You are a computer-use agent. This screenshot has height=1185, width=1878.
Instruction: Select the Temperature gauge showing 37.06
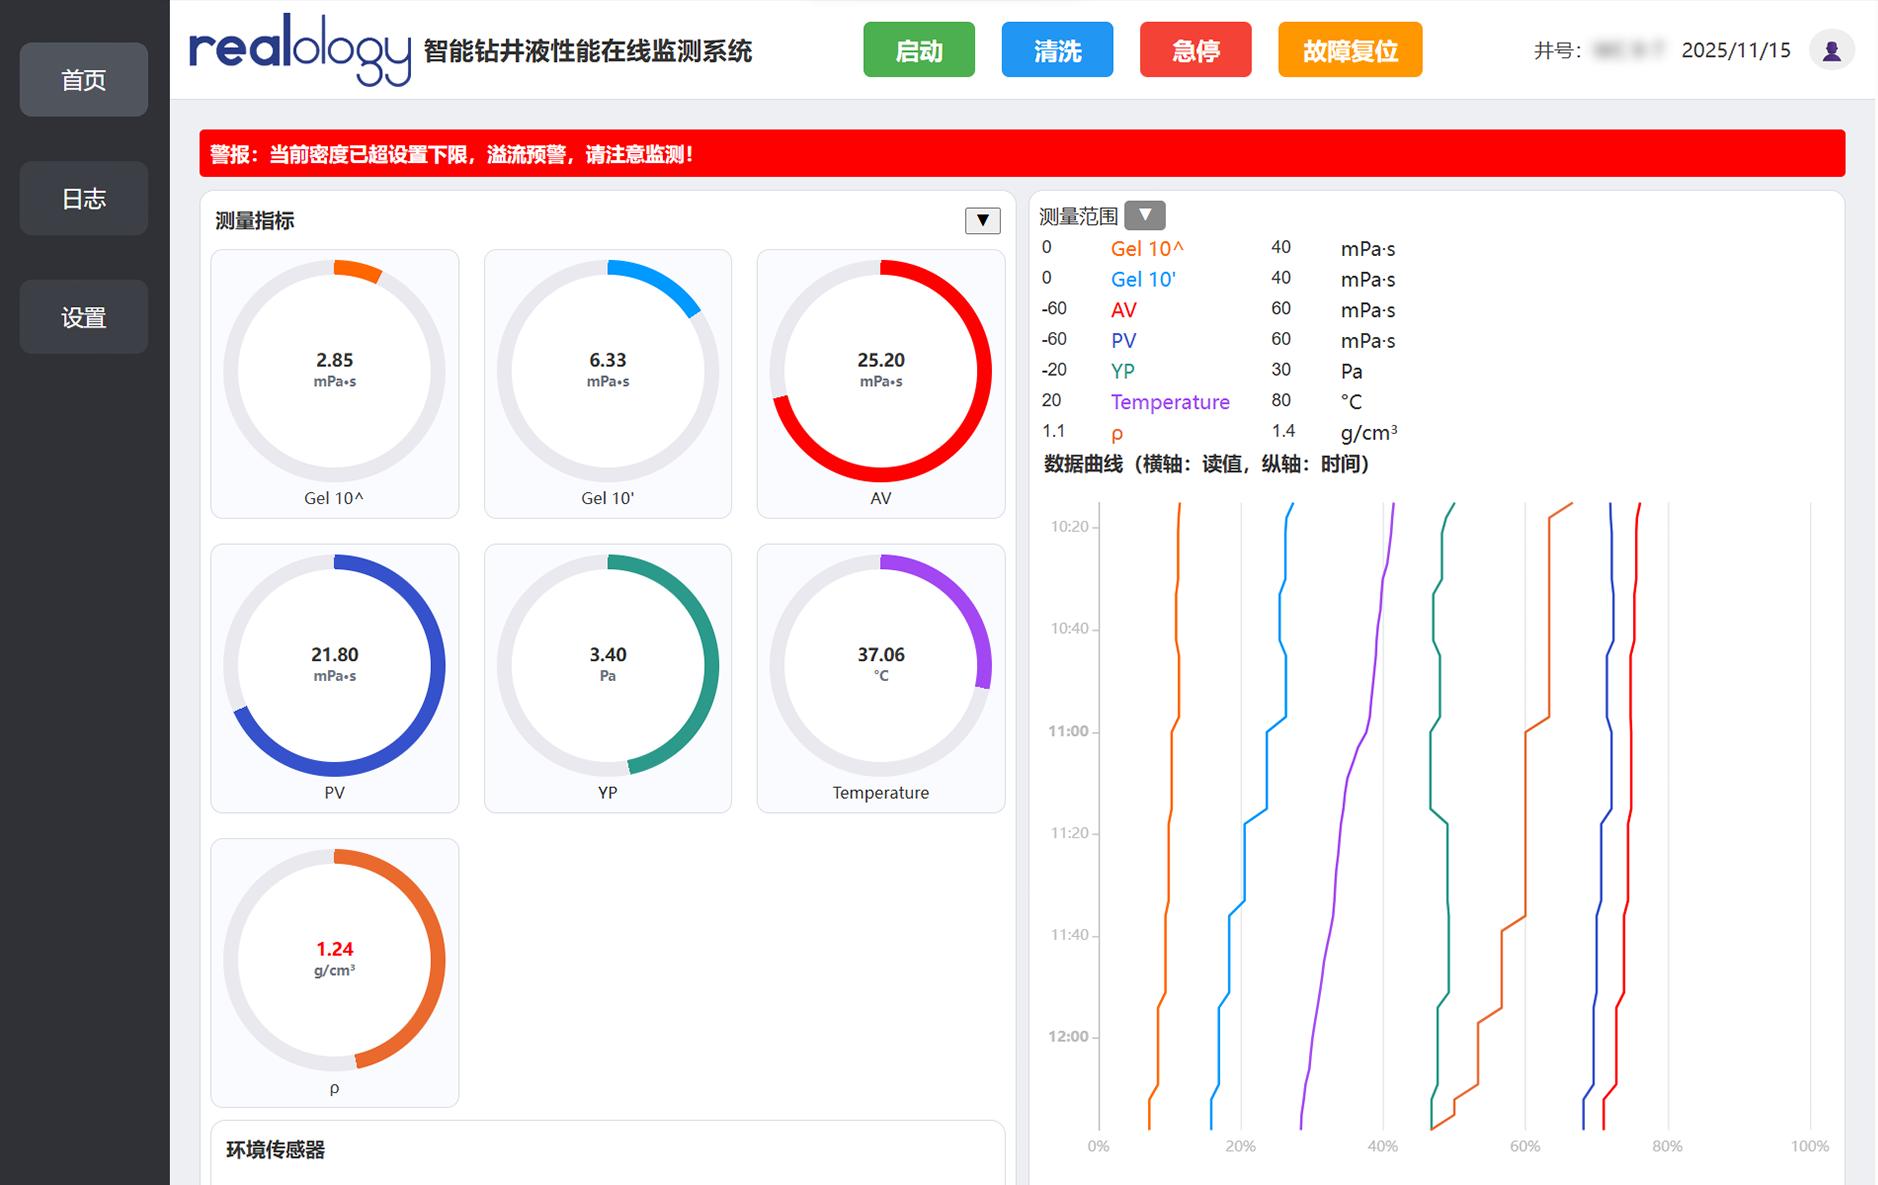[x=881, y=678]
